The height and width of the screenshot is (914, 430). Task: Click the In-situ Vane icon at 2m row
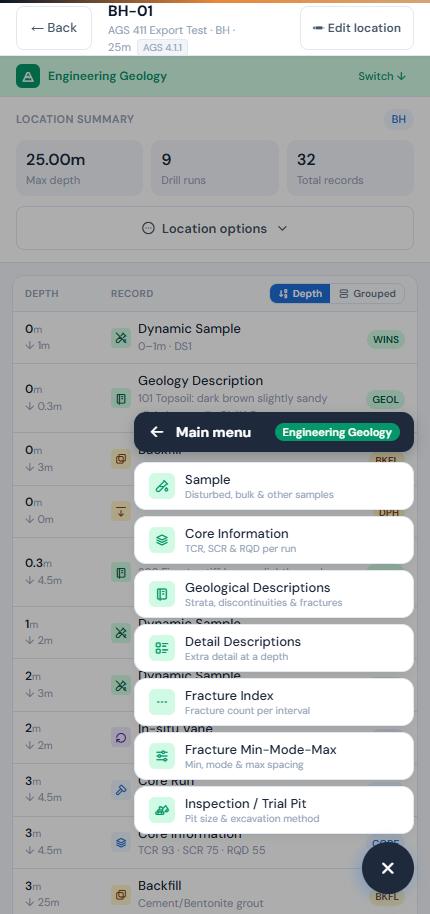coord(121,737)
